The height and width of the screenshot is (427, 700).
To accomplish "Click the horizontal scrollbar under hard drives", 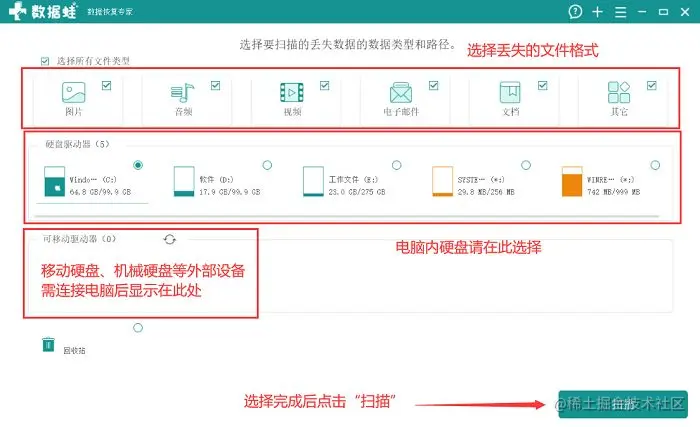I will [x=347, y=217].
